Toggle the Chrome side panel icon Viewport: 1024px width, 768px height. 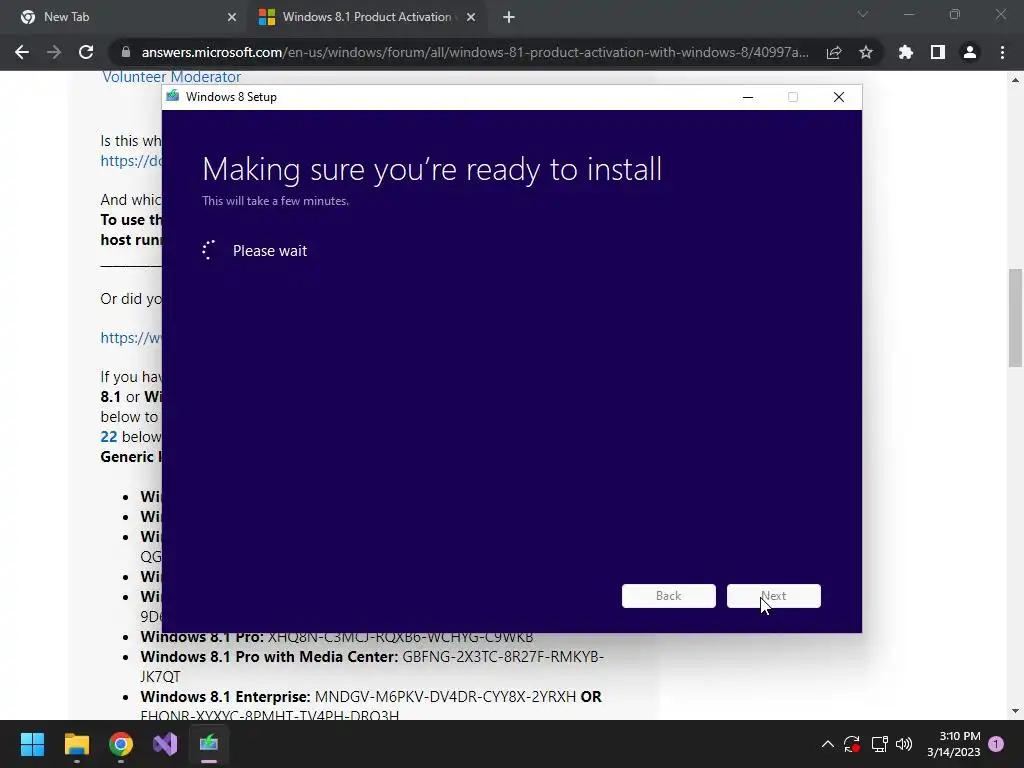point(938,52)
